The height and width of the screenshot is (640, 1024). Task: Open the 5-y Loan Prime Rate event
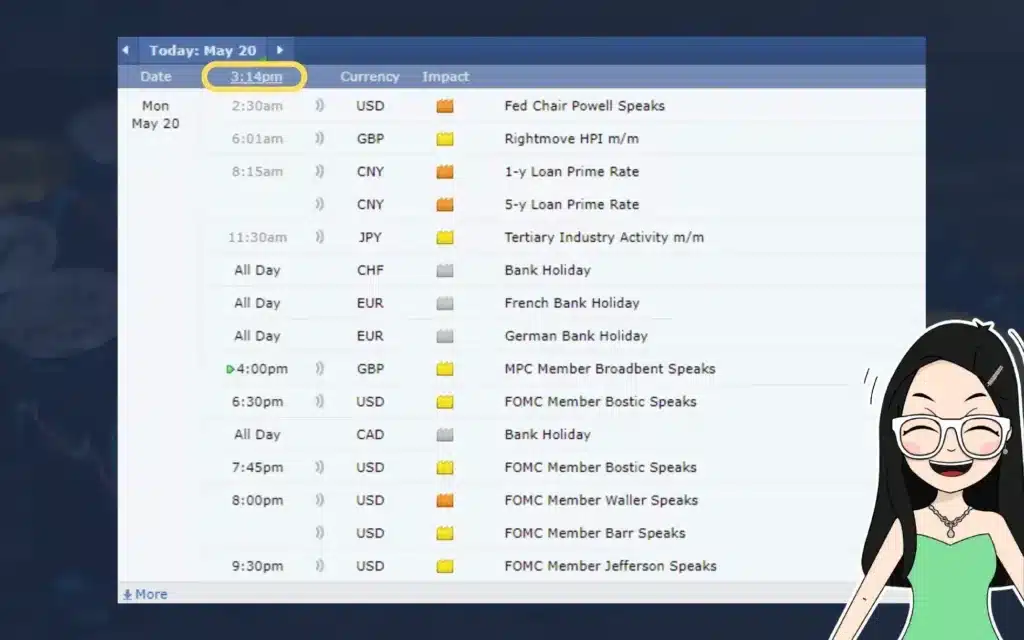(571, 204)
